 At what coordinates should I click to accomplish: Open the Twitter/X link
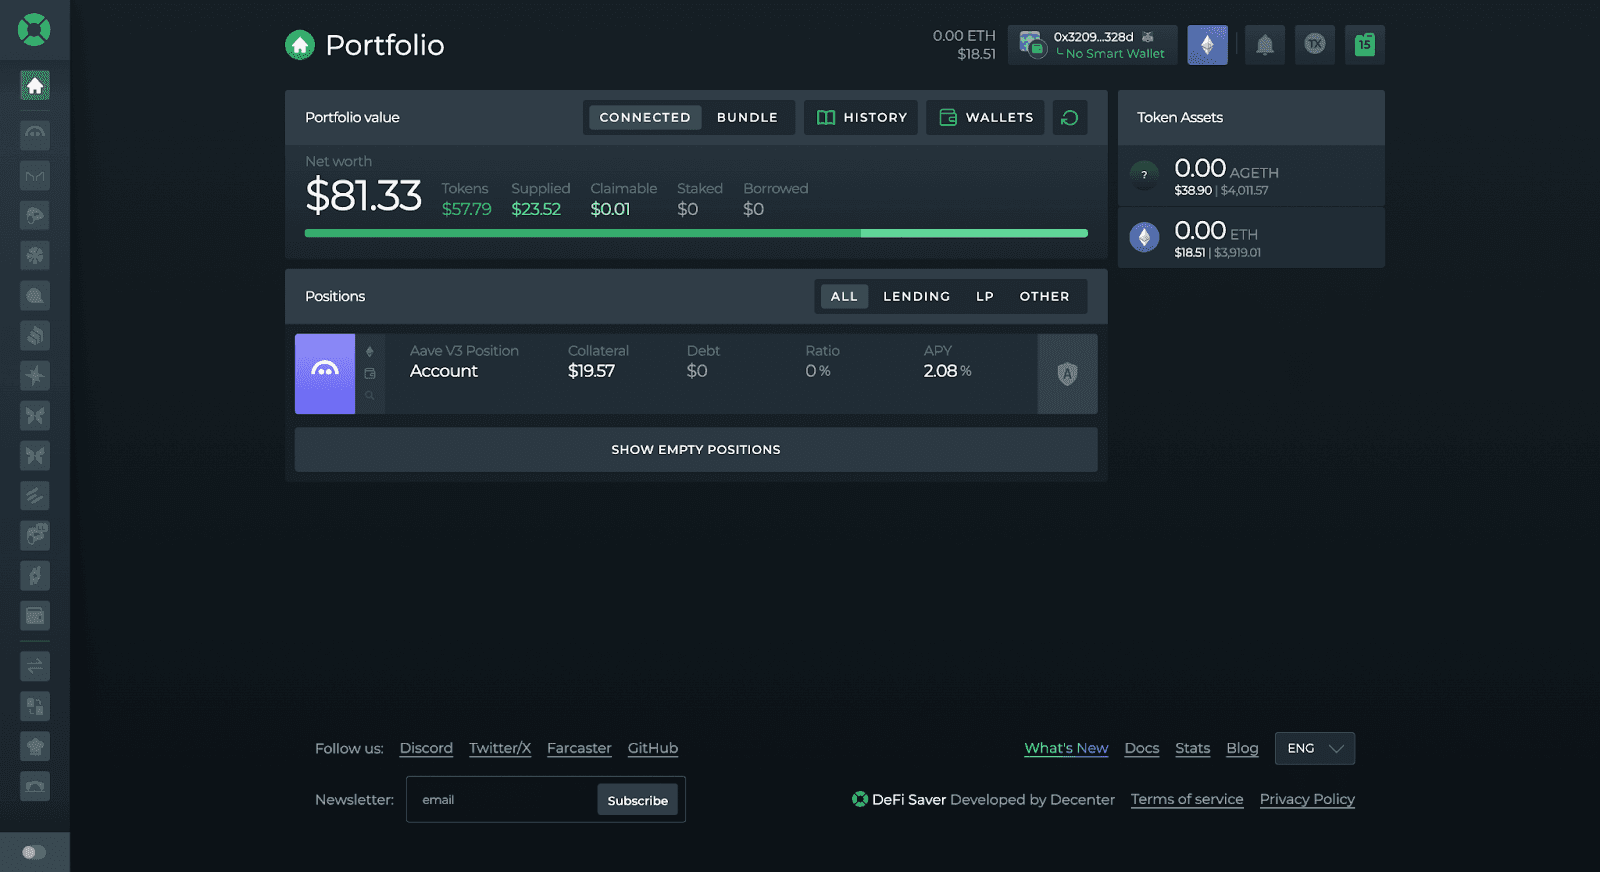pos(500,748)
